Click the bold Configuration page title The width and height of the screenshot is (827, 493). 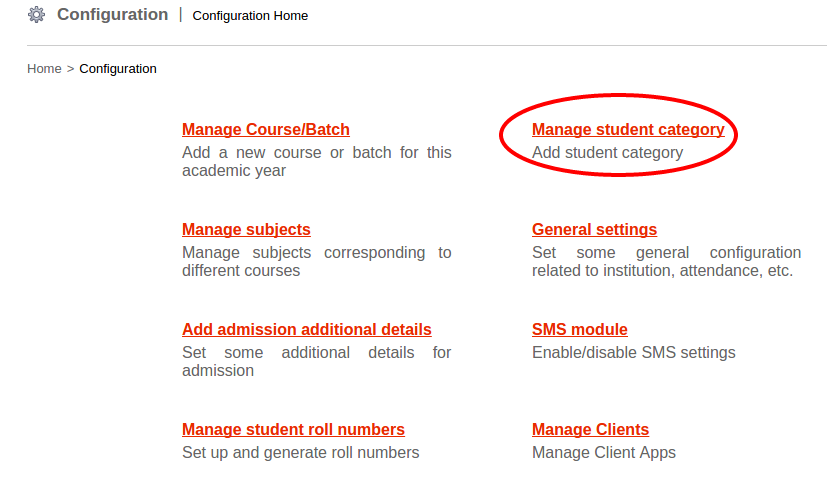pyautogui.click(x=112, y=15)
